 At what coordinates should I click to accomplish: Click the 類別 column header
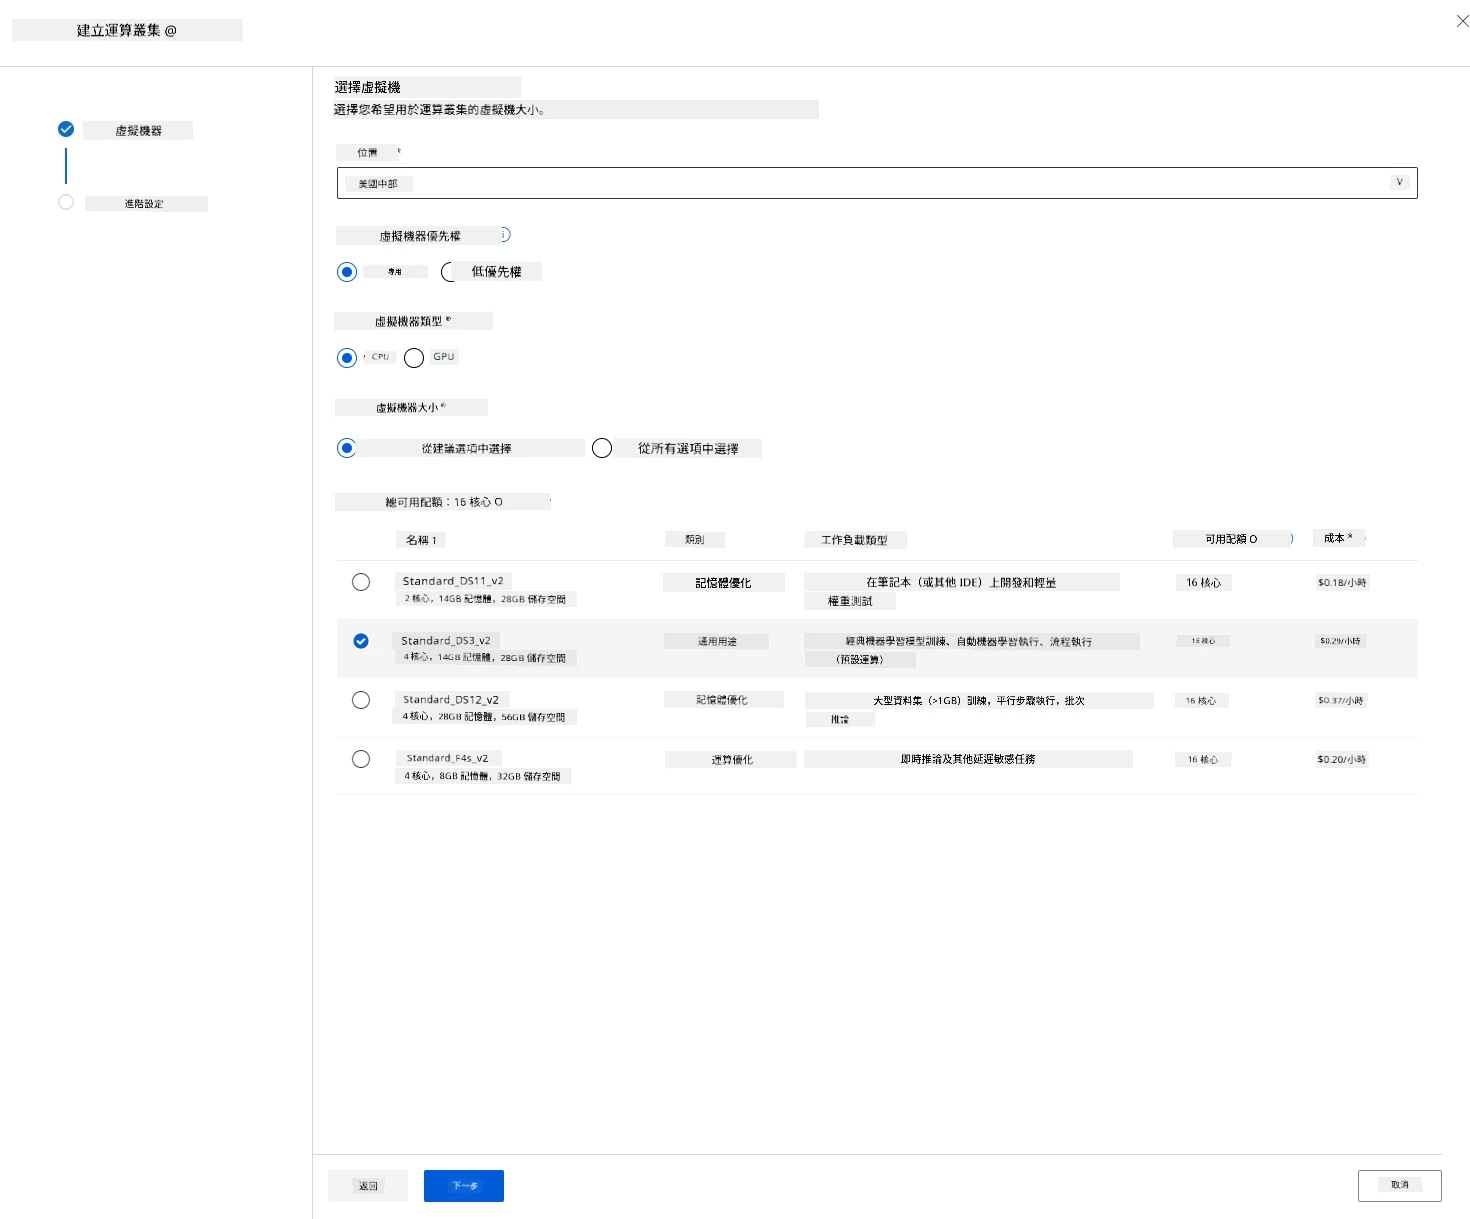tap(695, 540)
